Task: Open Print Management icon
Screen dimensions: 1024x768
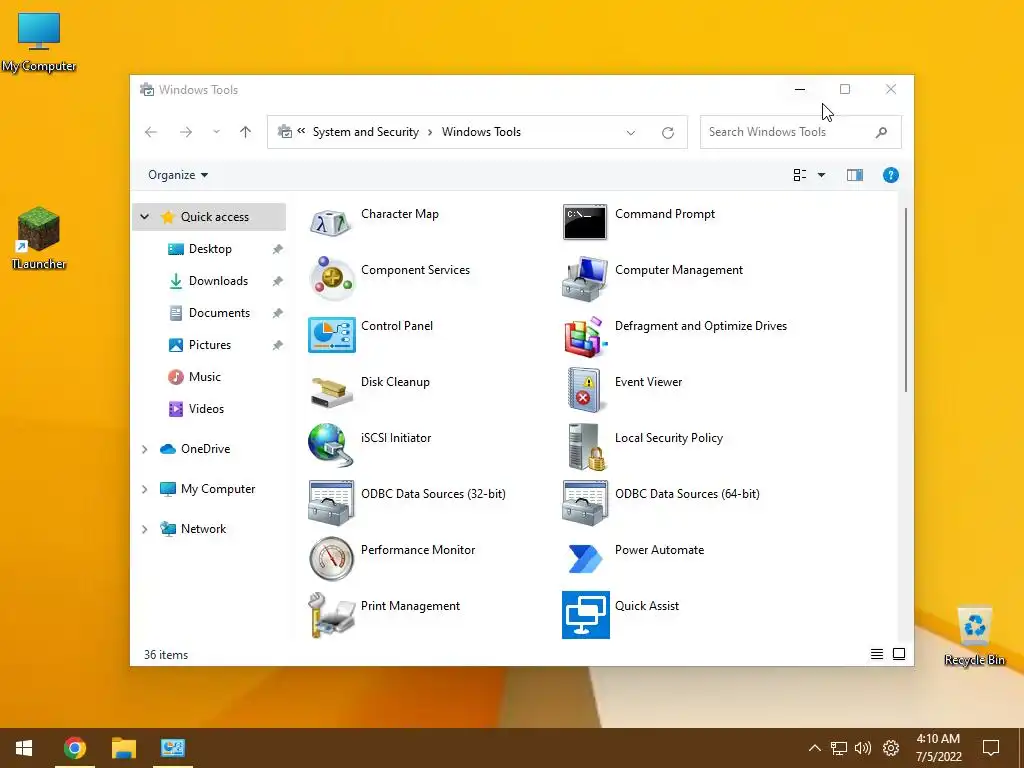Action: coord(332,615)
